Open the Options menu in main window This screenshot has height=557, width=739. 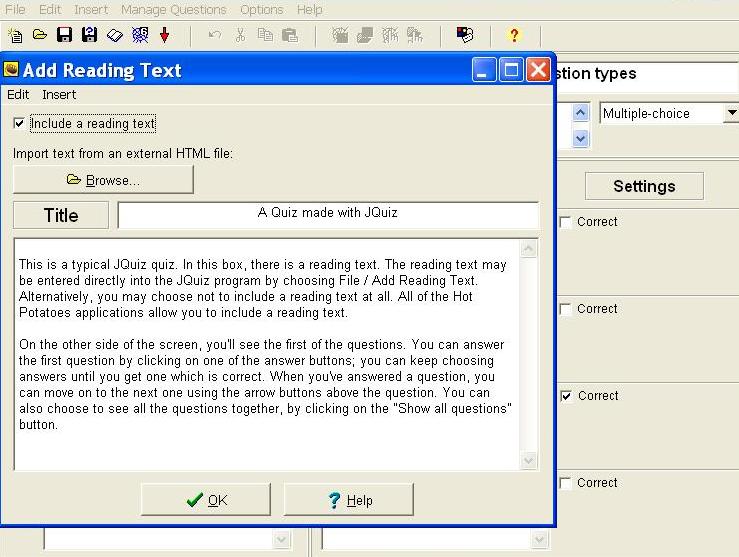click(262, 9)
